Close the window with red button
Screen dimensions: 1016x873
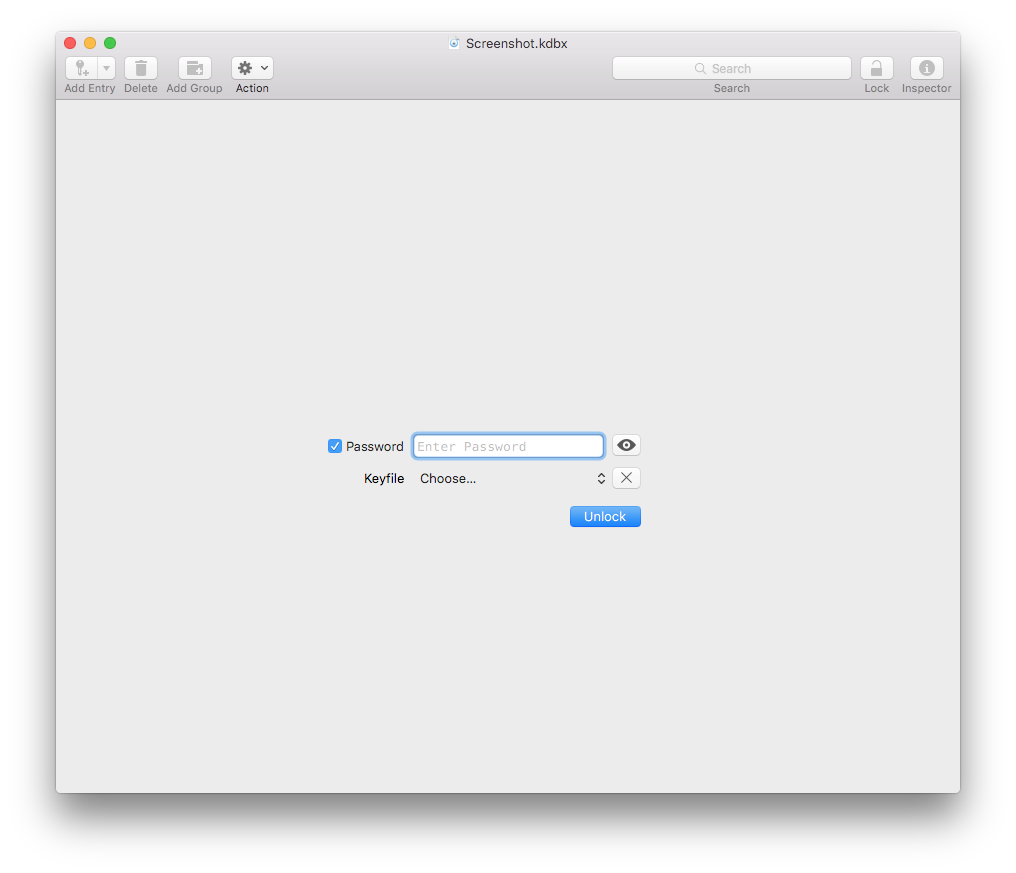tap(70, 43)
